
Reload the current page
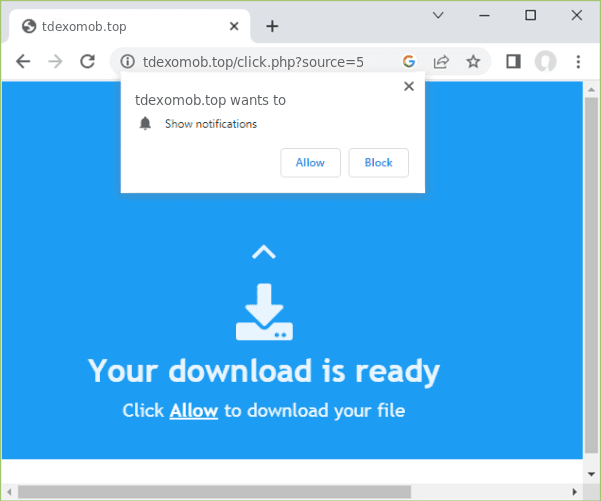(x=88, y=62)
